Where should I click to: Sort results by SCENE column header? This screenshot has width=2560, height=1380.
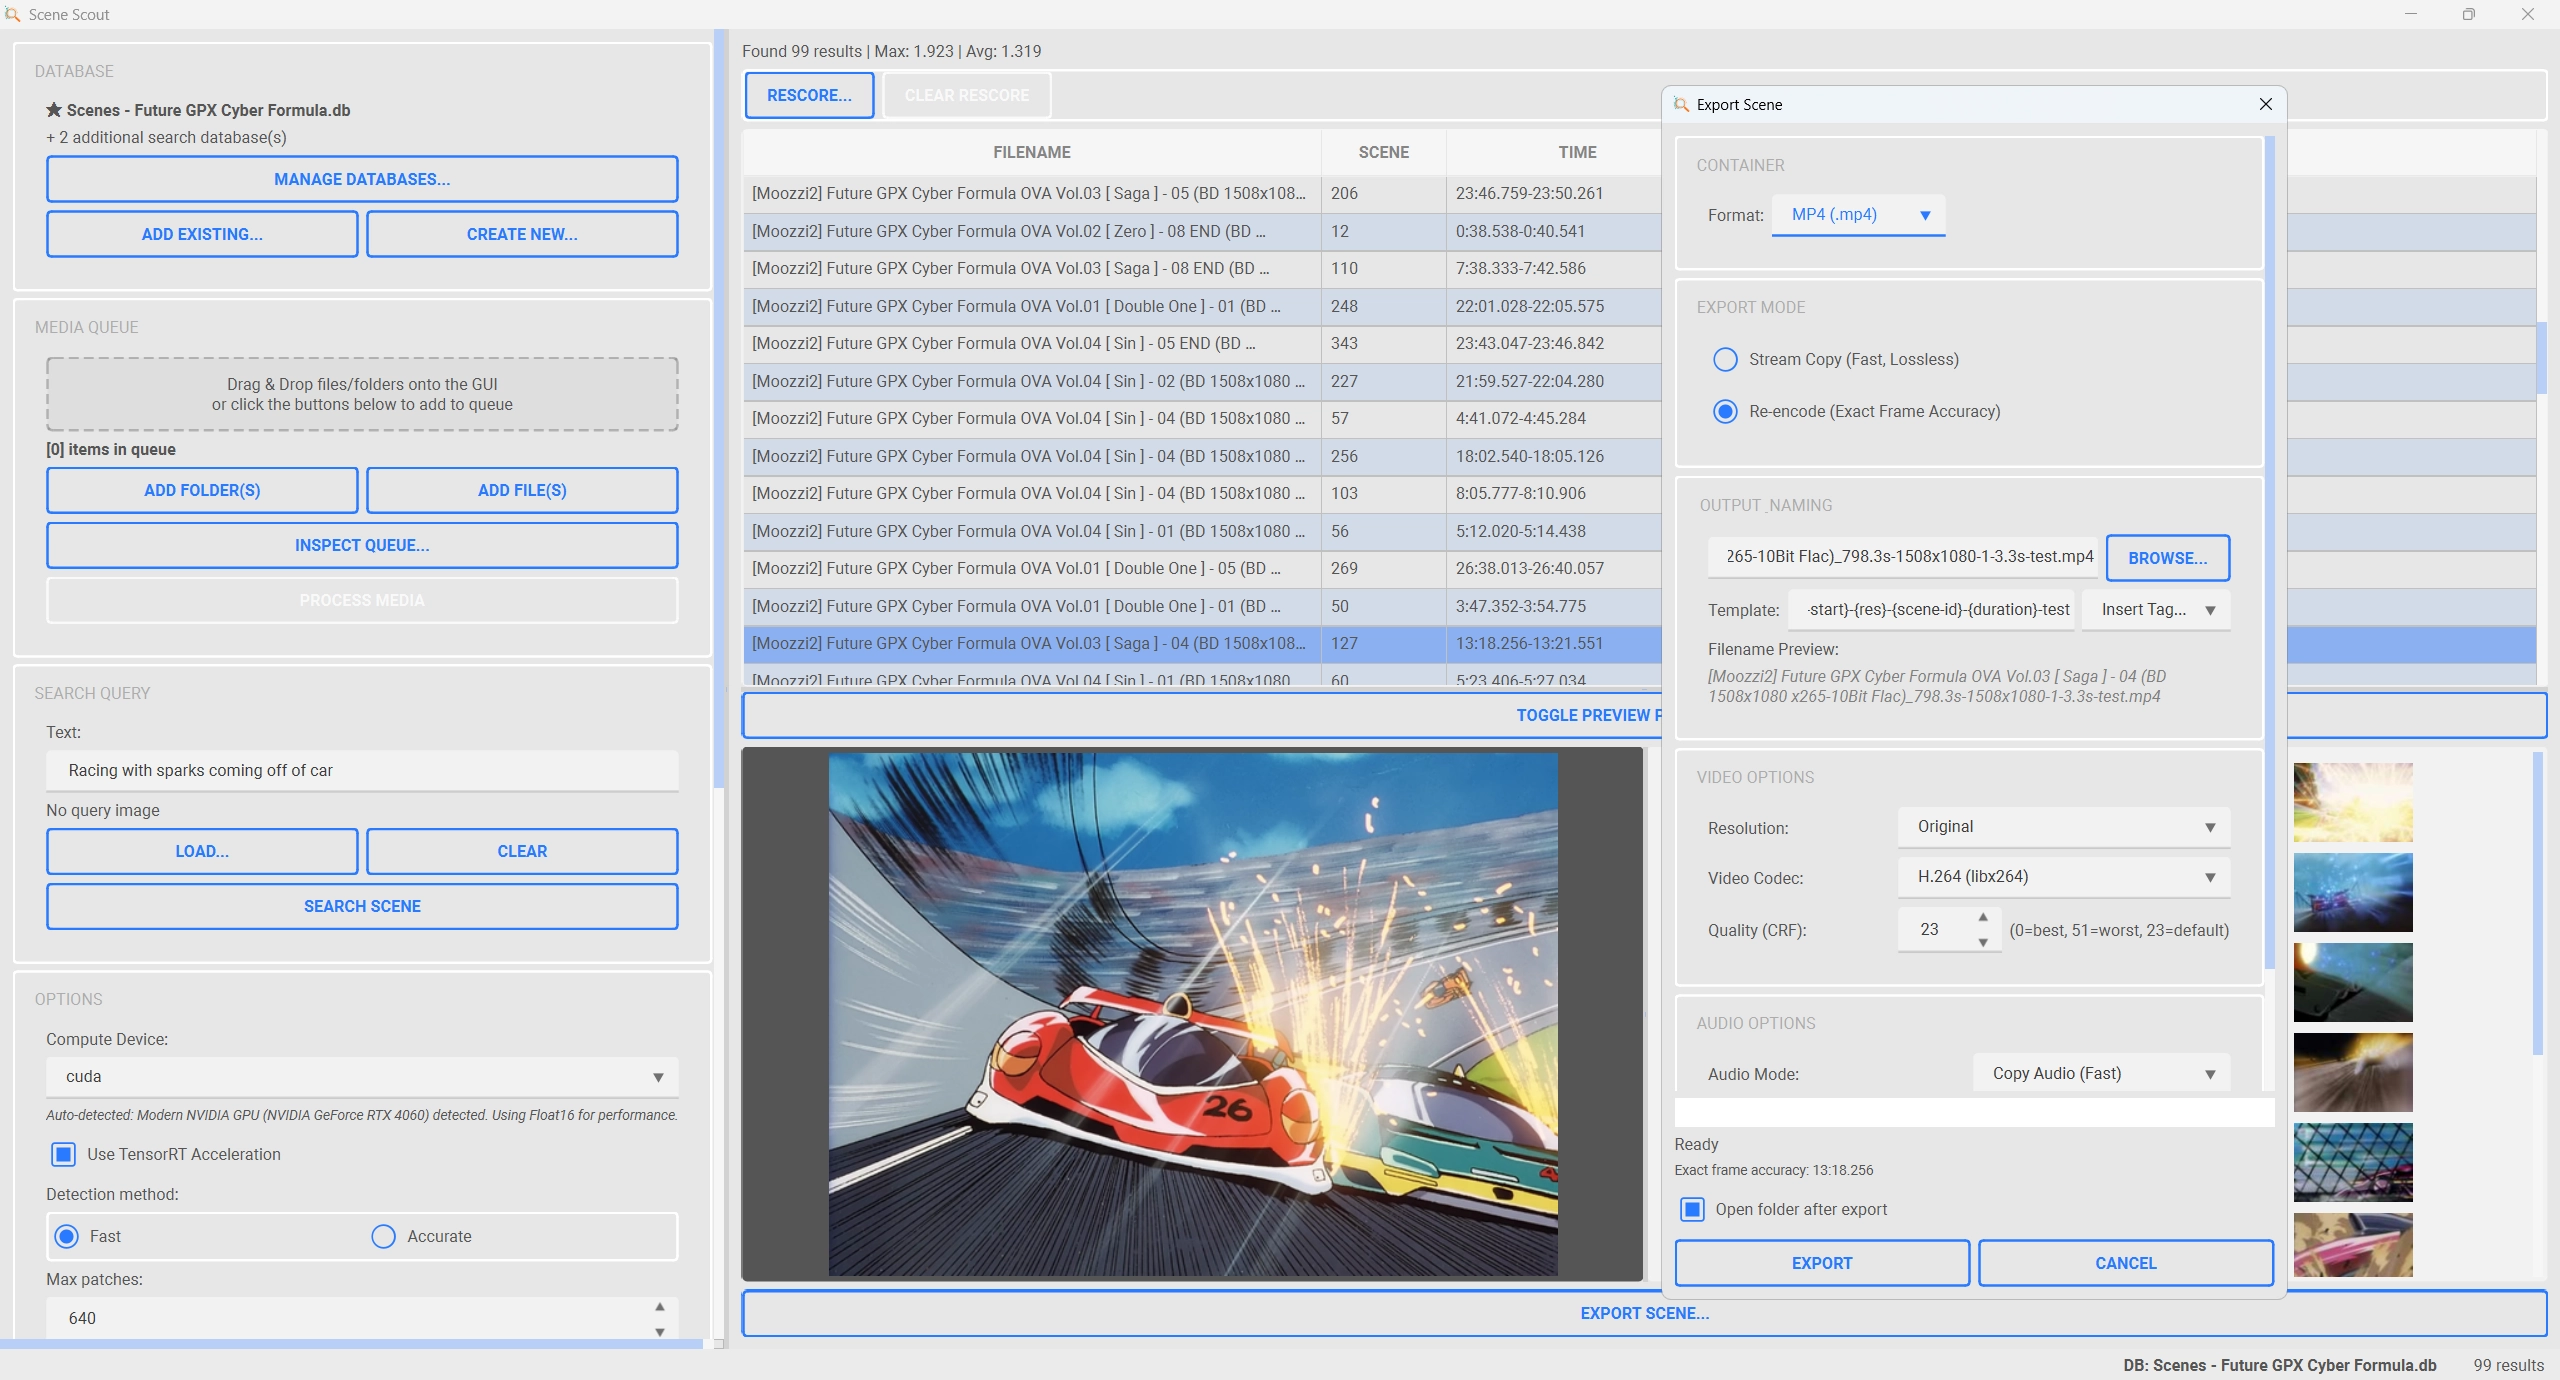(1383, 152)
